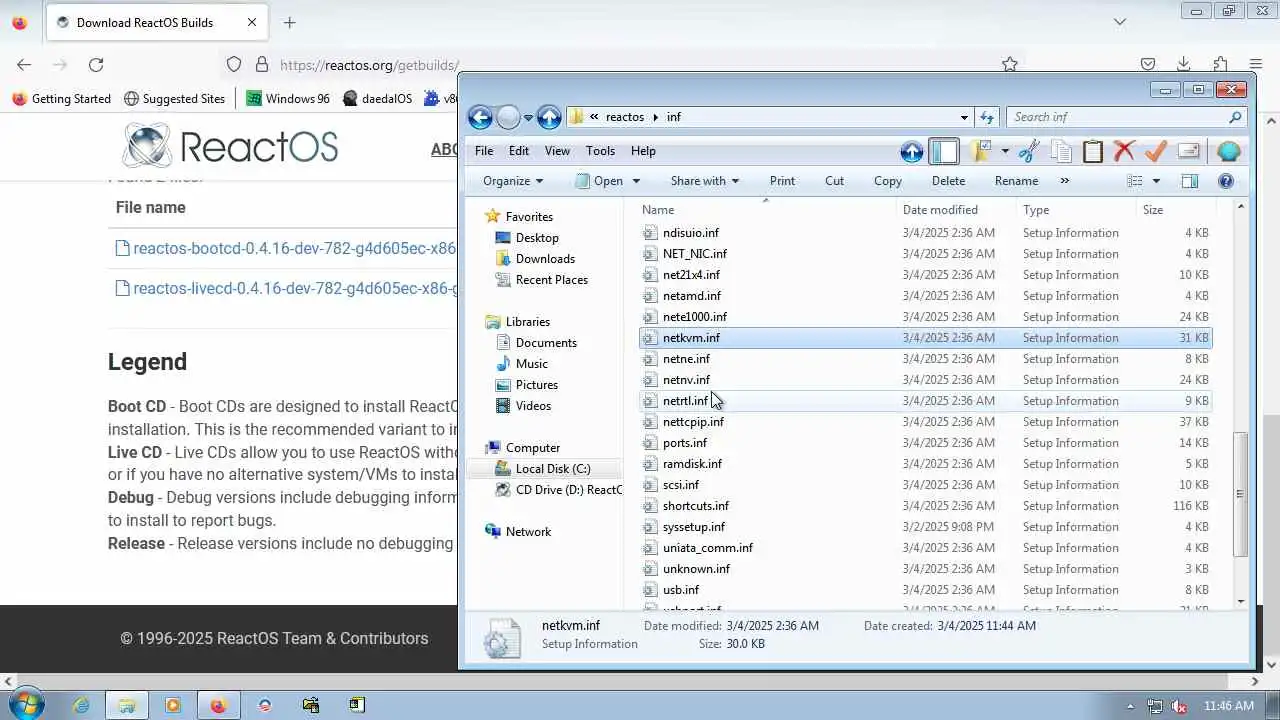Open the Windows 96 bookmark
The width and height of the screenshot is (1280, 720).
click(288, 98)
